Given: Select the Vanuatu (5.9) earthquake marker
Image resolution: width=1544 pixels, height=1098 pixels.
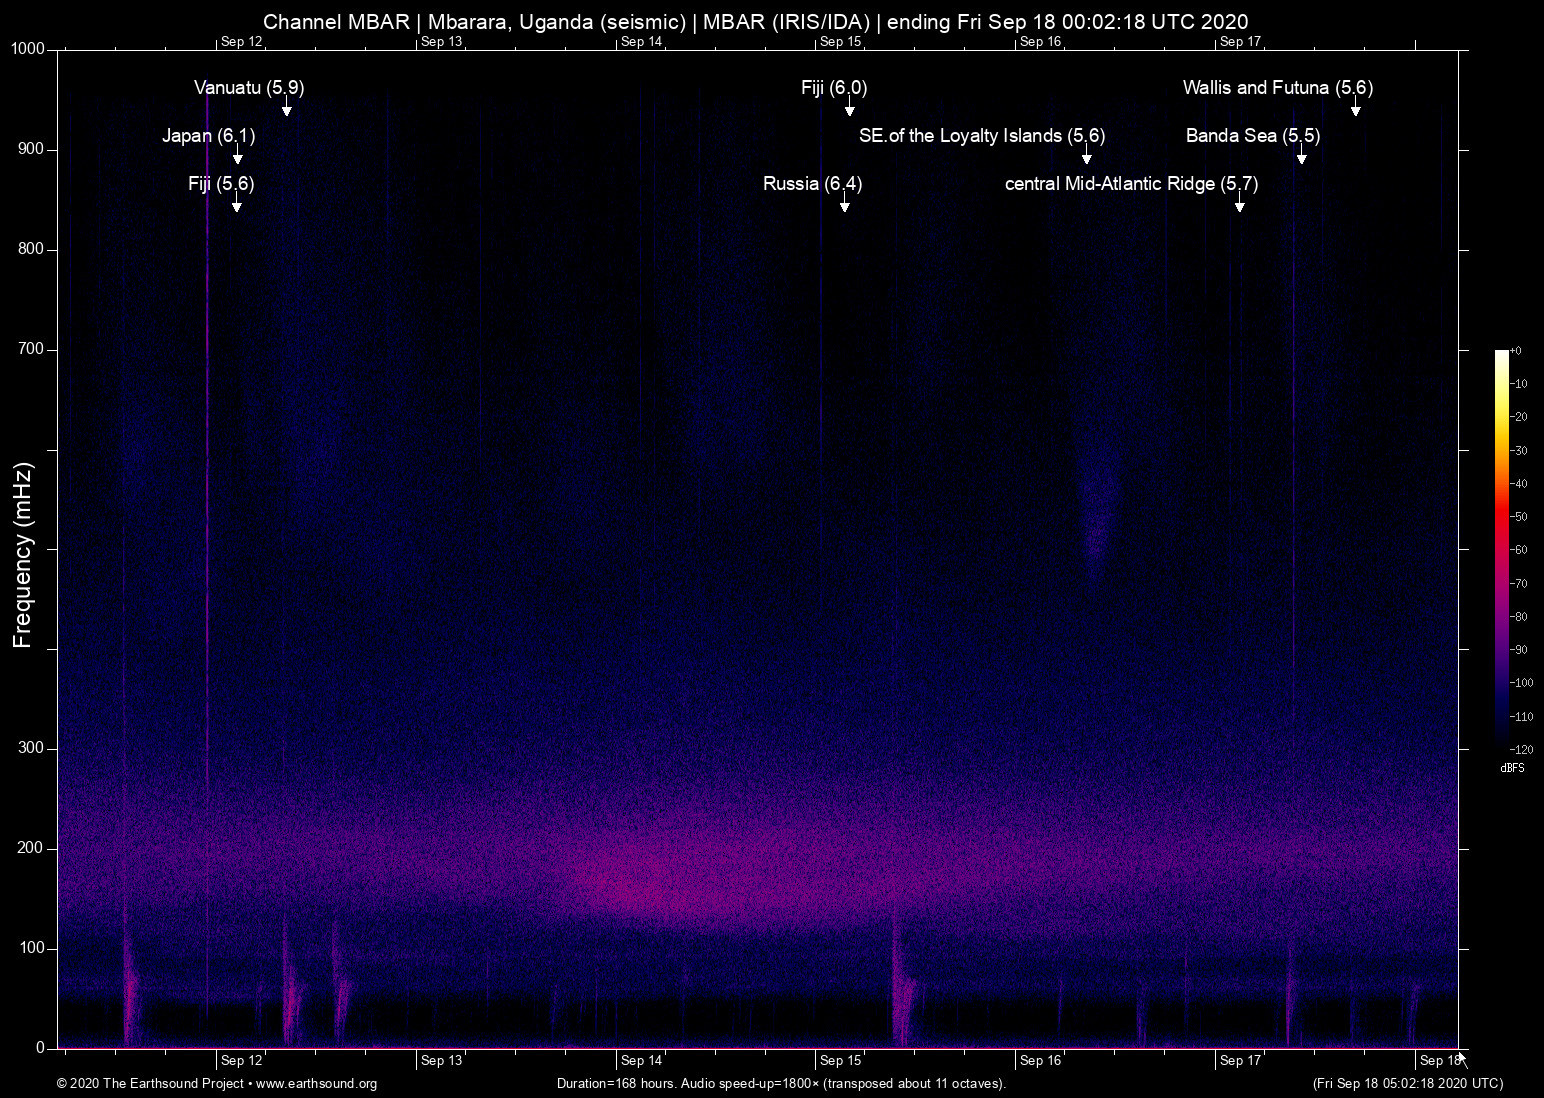Looking at the screenshot, I should pyautogui.click(x=247, y=88).
